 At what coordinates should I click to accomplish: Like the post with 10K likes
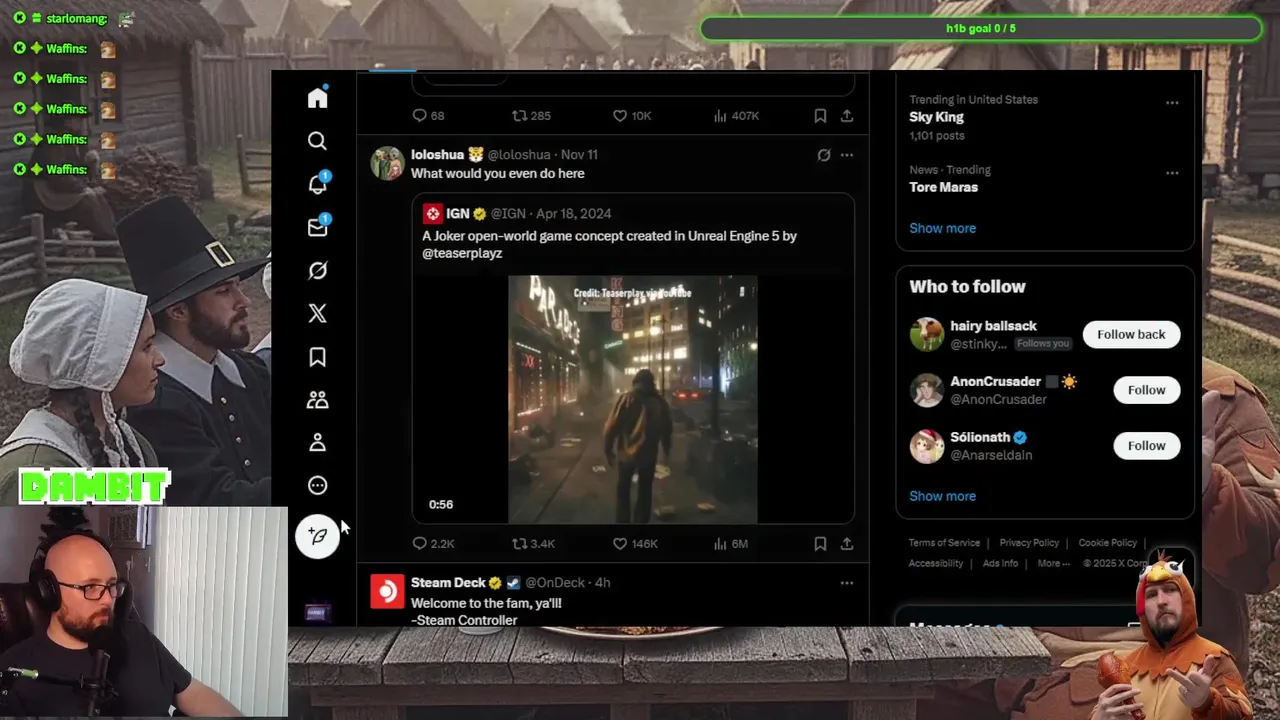click(631, 116)
